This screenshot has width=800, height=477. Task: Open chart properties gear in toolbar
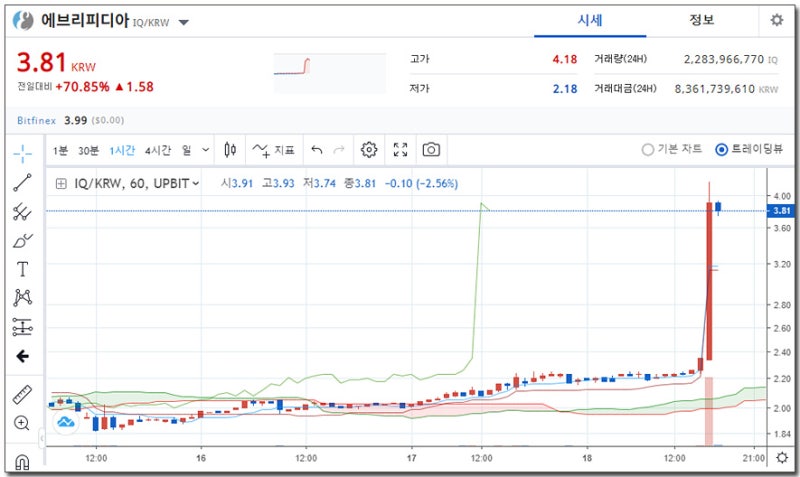[369, 149]
